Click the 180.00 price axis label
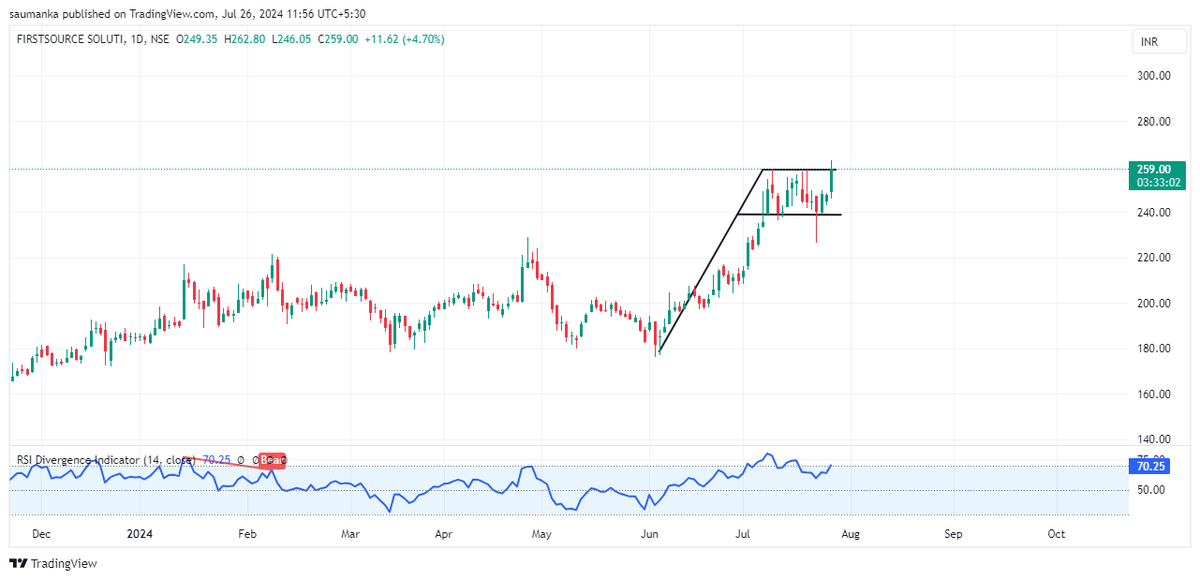 1154,349
